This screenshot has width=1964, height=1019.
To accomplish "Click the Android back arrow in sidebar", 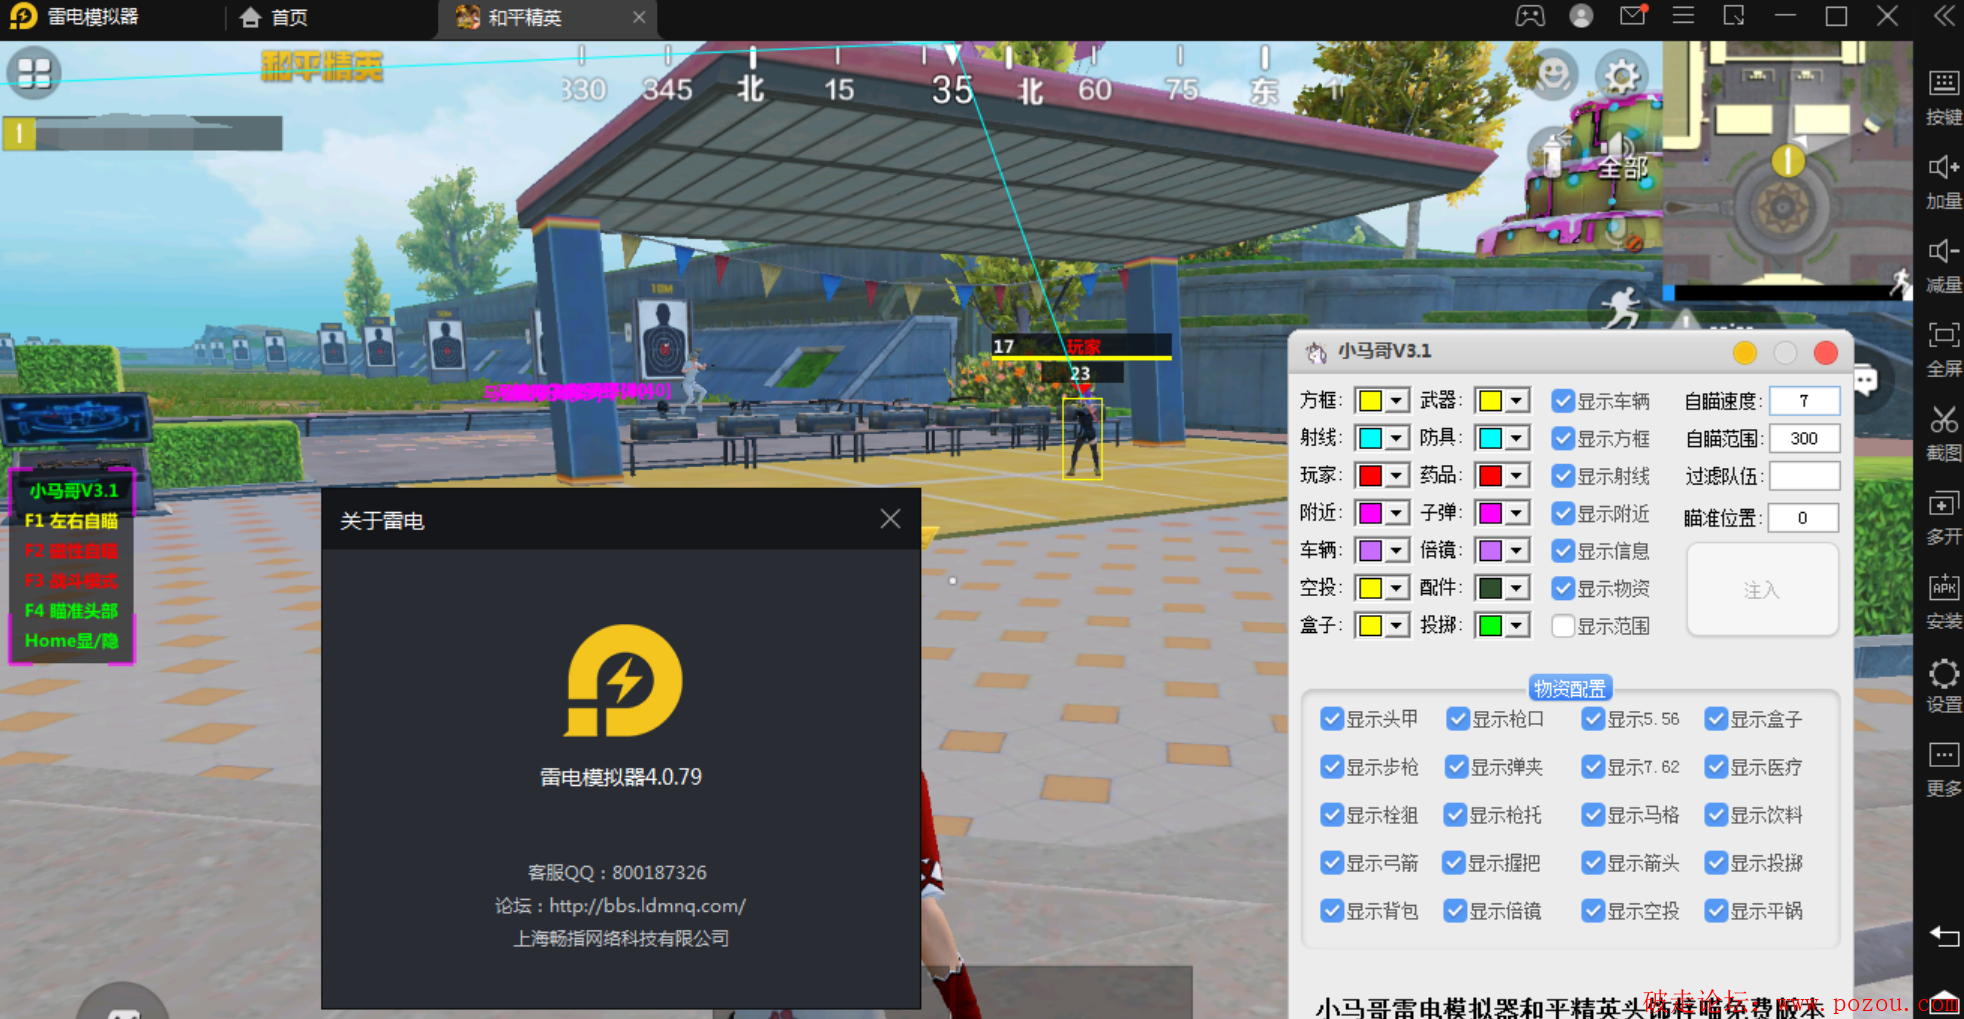I will coord(1943,936).
